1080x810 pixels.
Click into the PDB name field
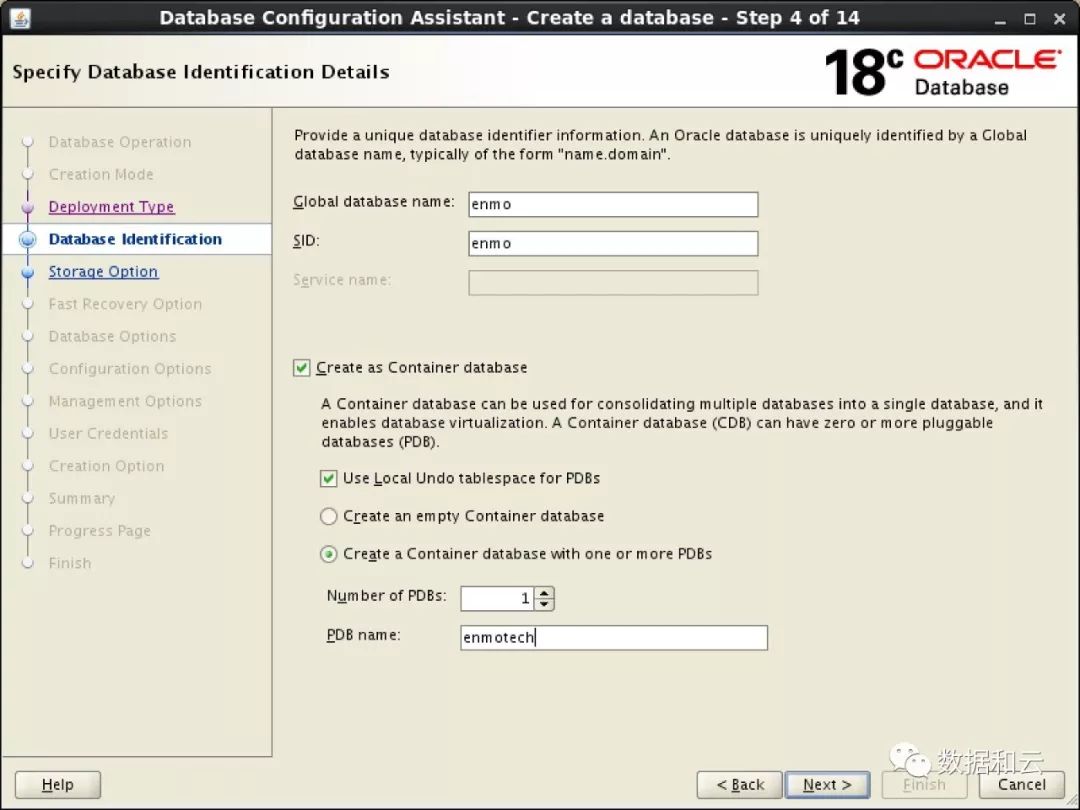(x=613, y=638)
